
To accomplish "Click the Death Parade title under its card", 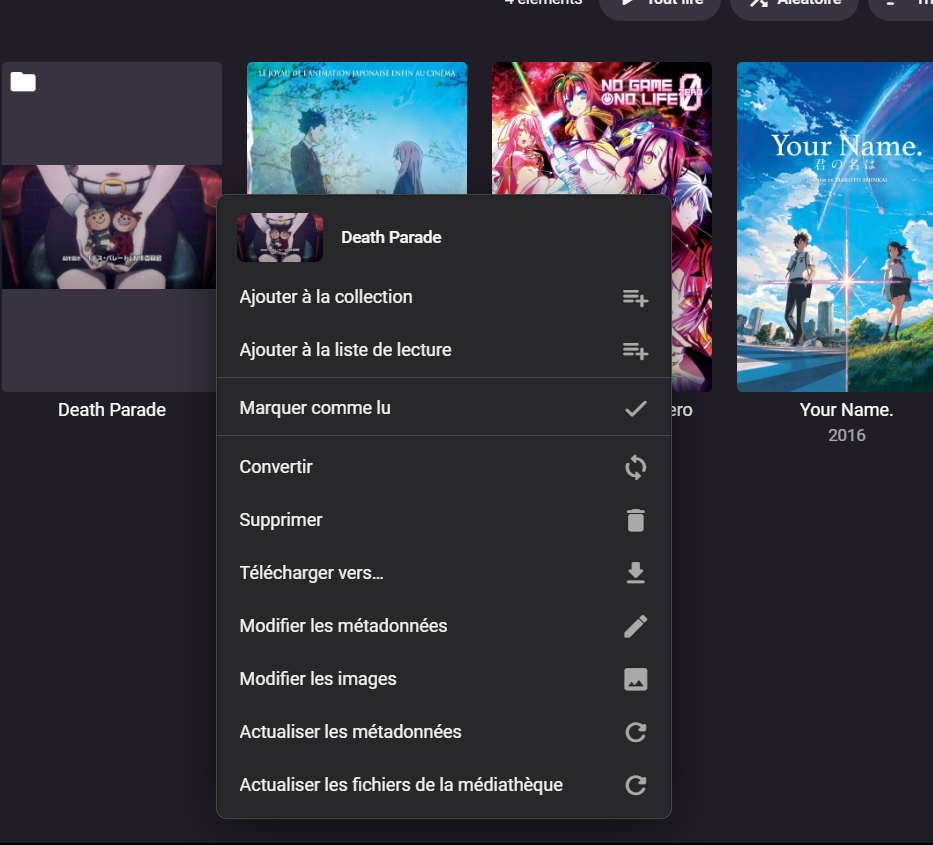I will (x=112, y=409).
